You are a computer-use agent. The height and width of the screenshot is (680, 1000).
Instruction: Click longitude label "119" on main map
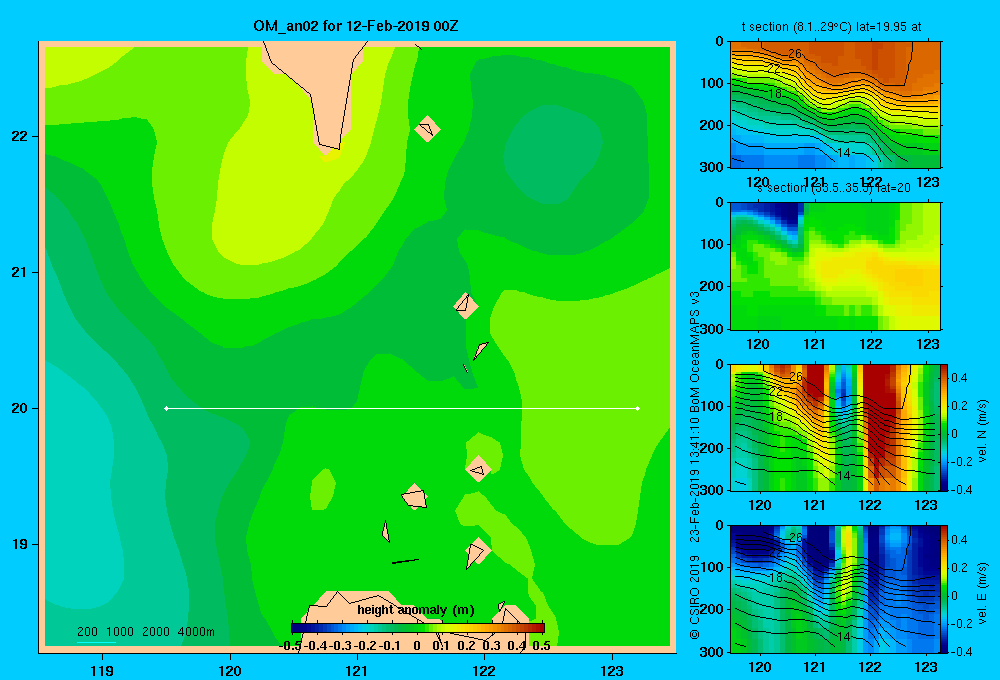[x=102, y=670]
